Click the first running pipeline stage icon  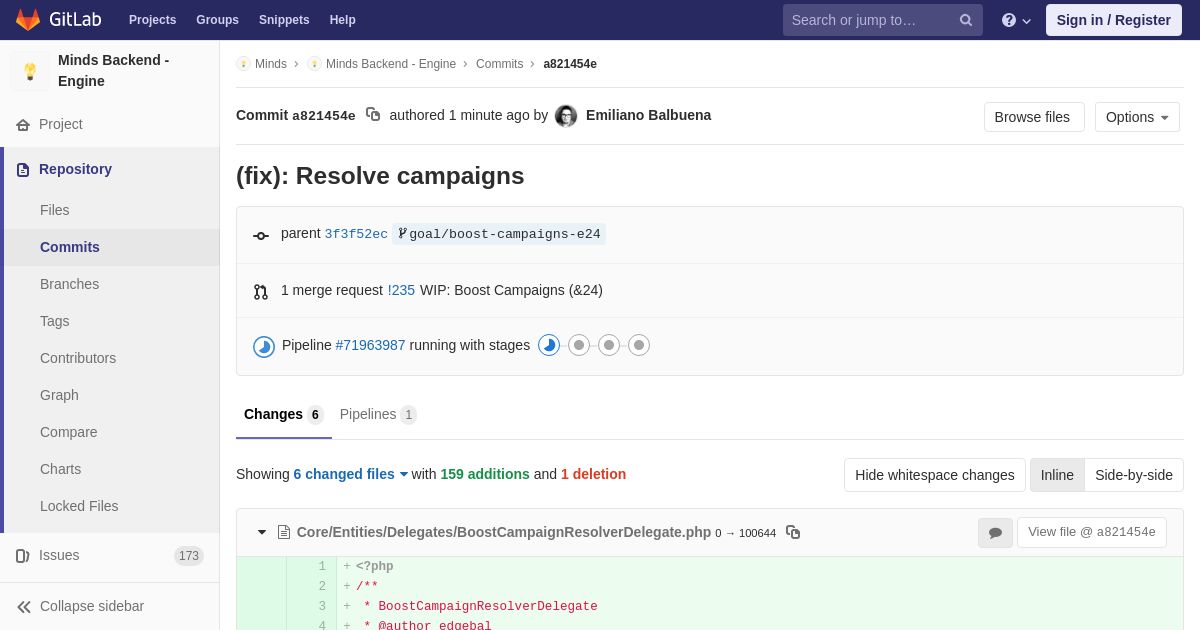click(x=549, y=345)
